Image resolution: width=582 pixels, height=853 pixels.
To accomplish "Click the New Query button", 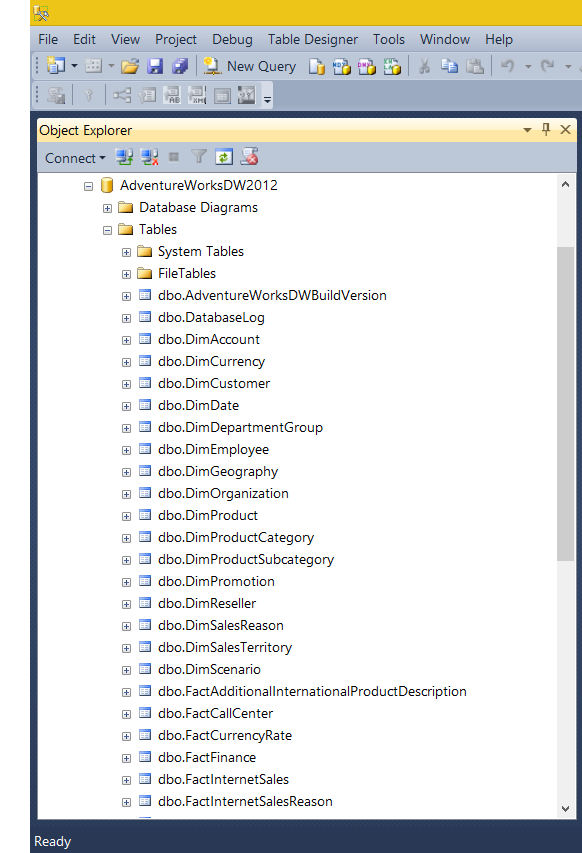I will click(250, 66).
